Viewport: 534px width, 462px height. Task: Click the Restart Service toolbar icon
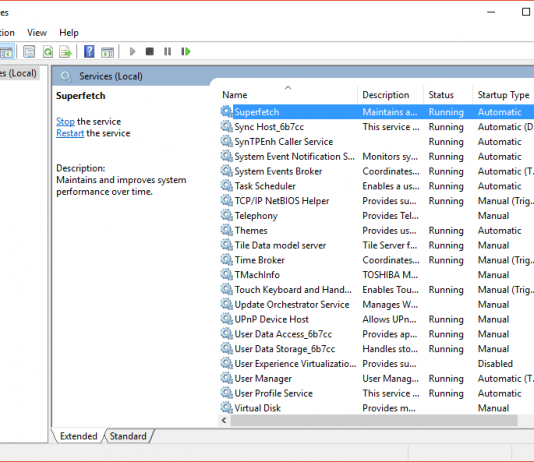[186, 51]
